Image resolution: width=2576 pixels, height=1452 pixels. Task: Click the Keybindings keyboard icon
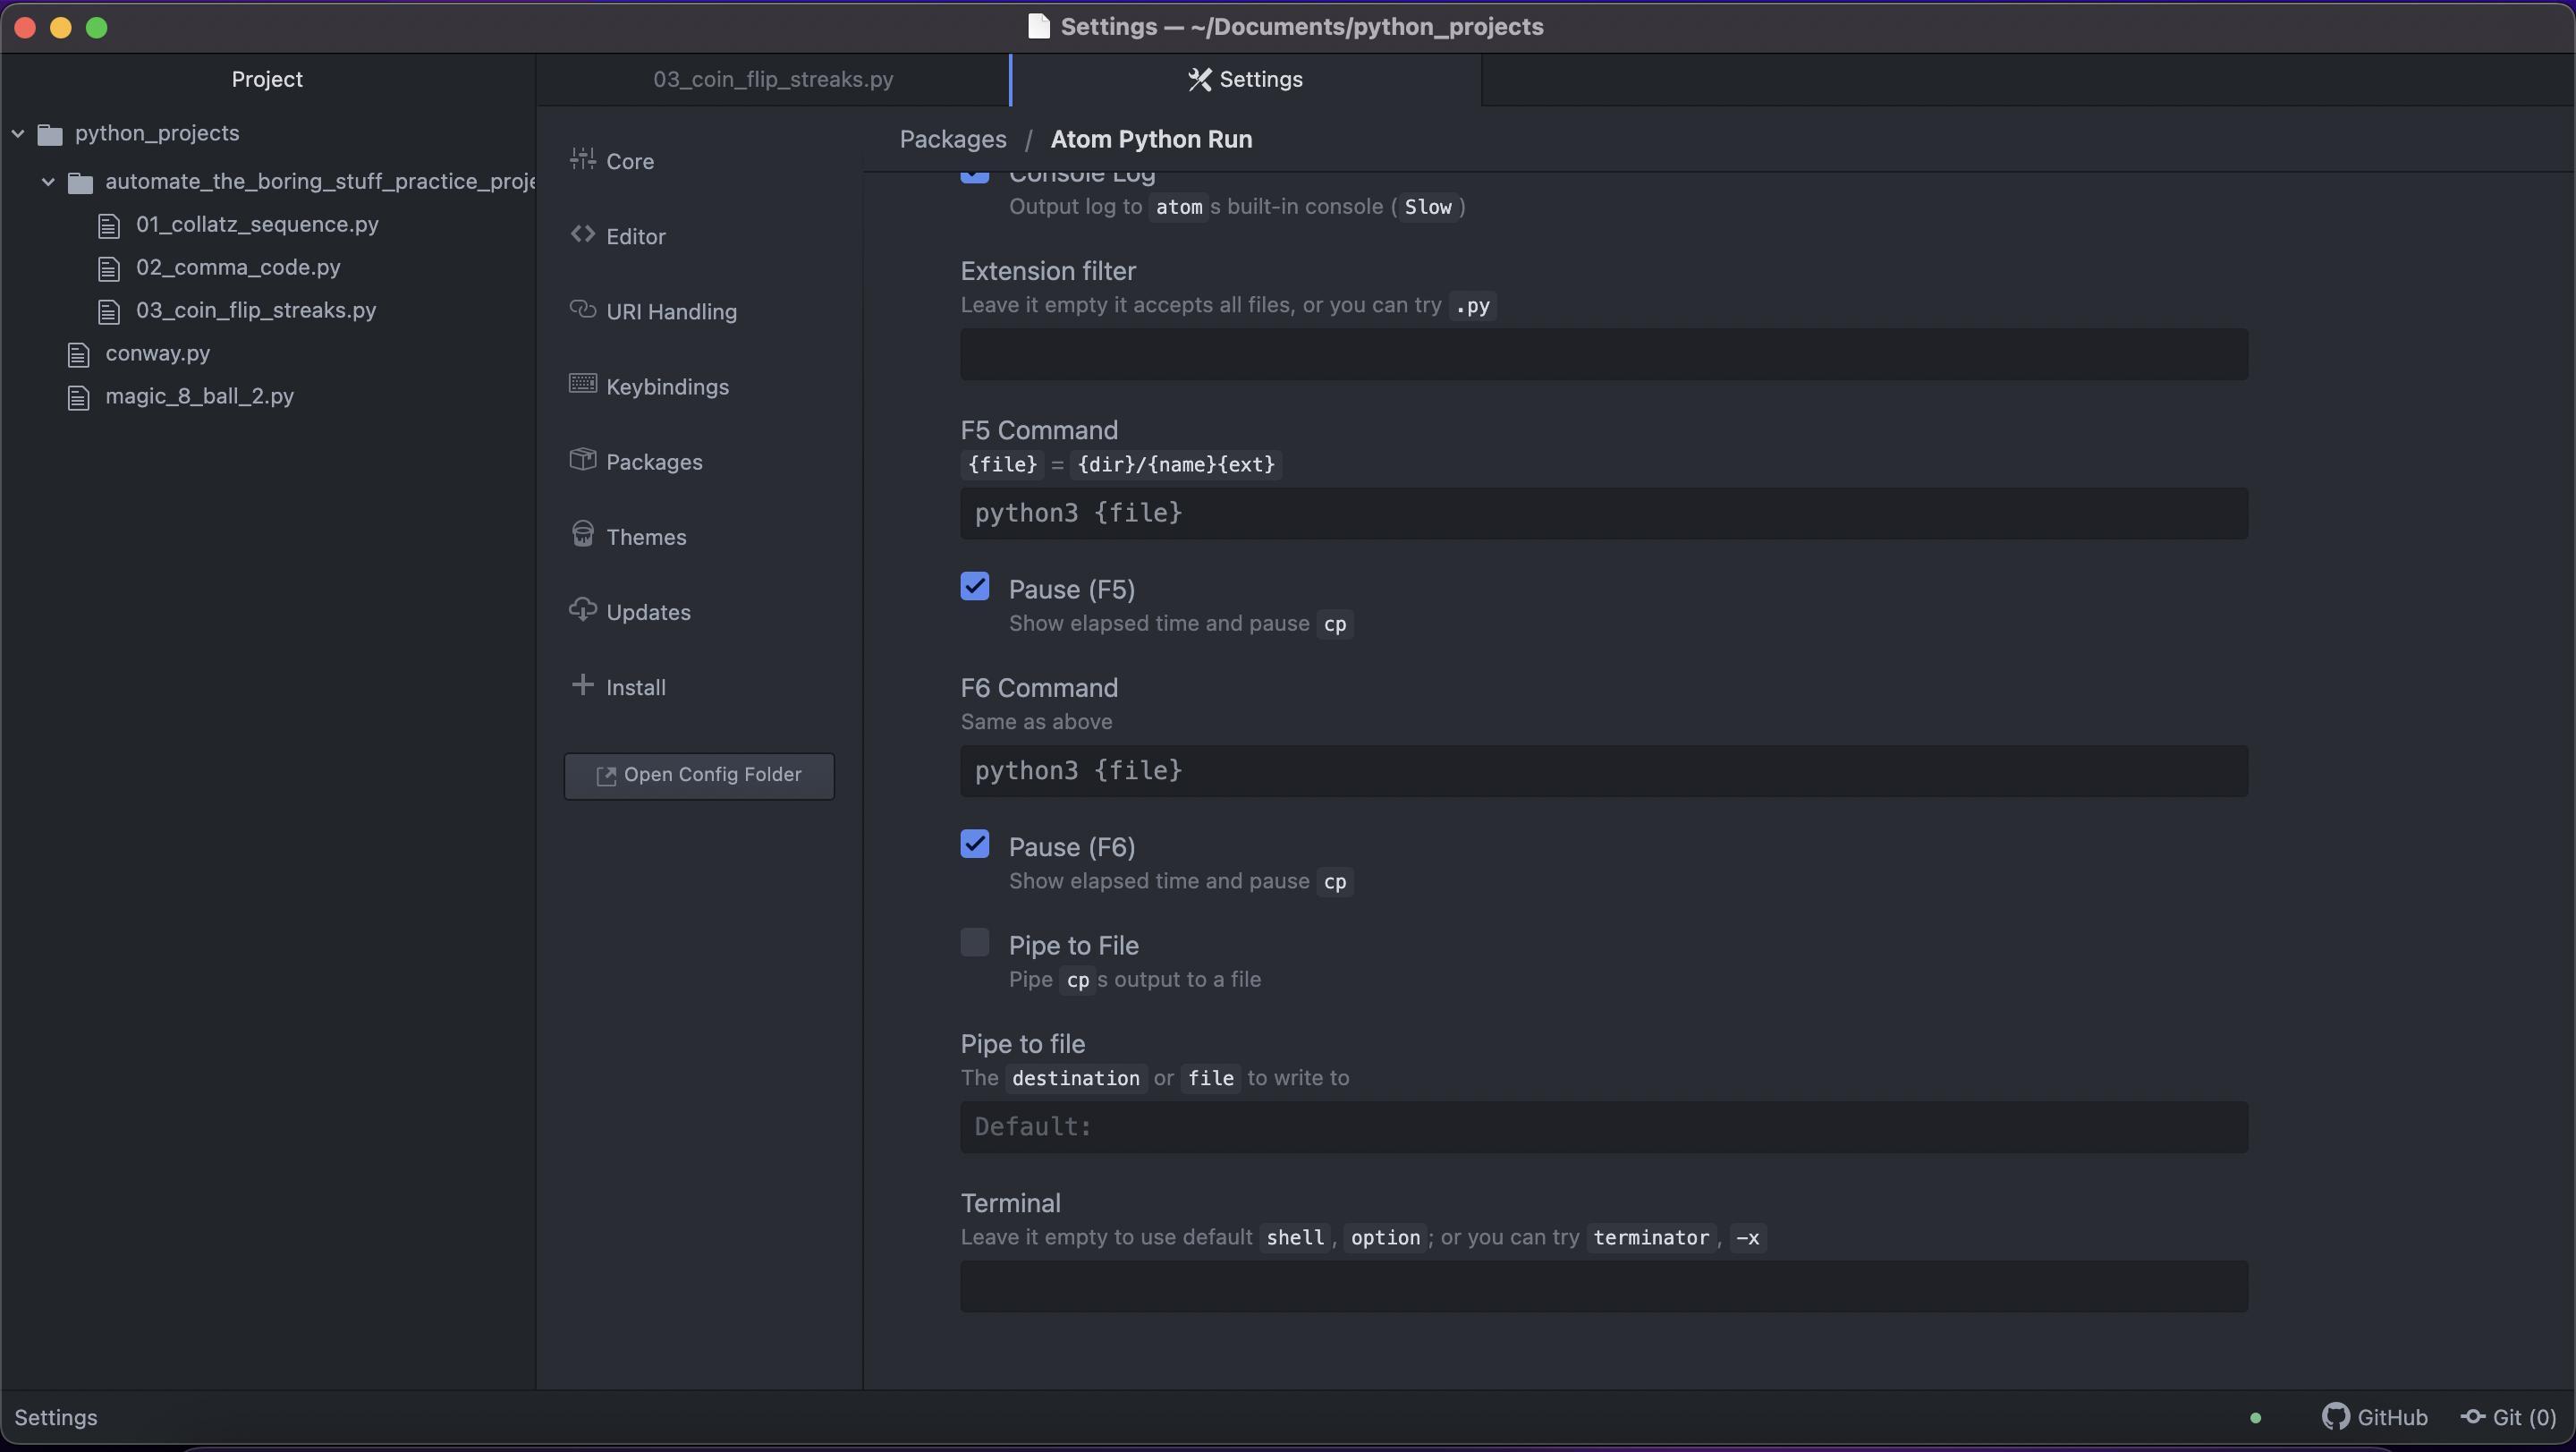582,384
